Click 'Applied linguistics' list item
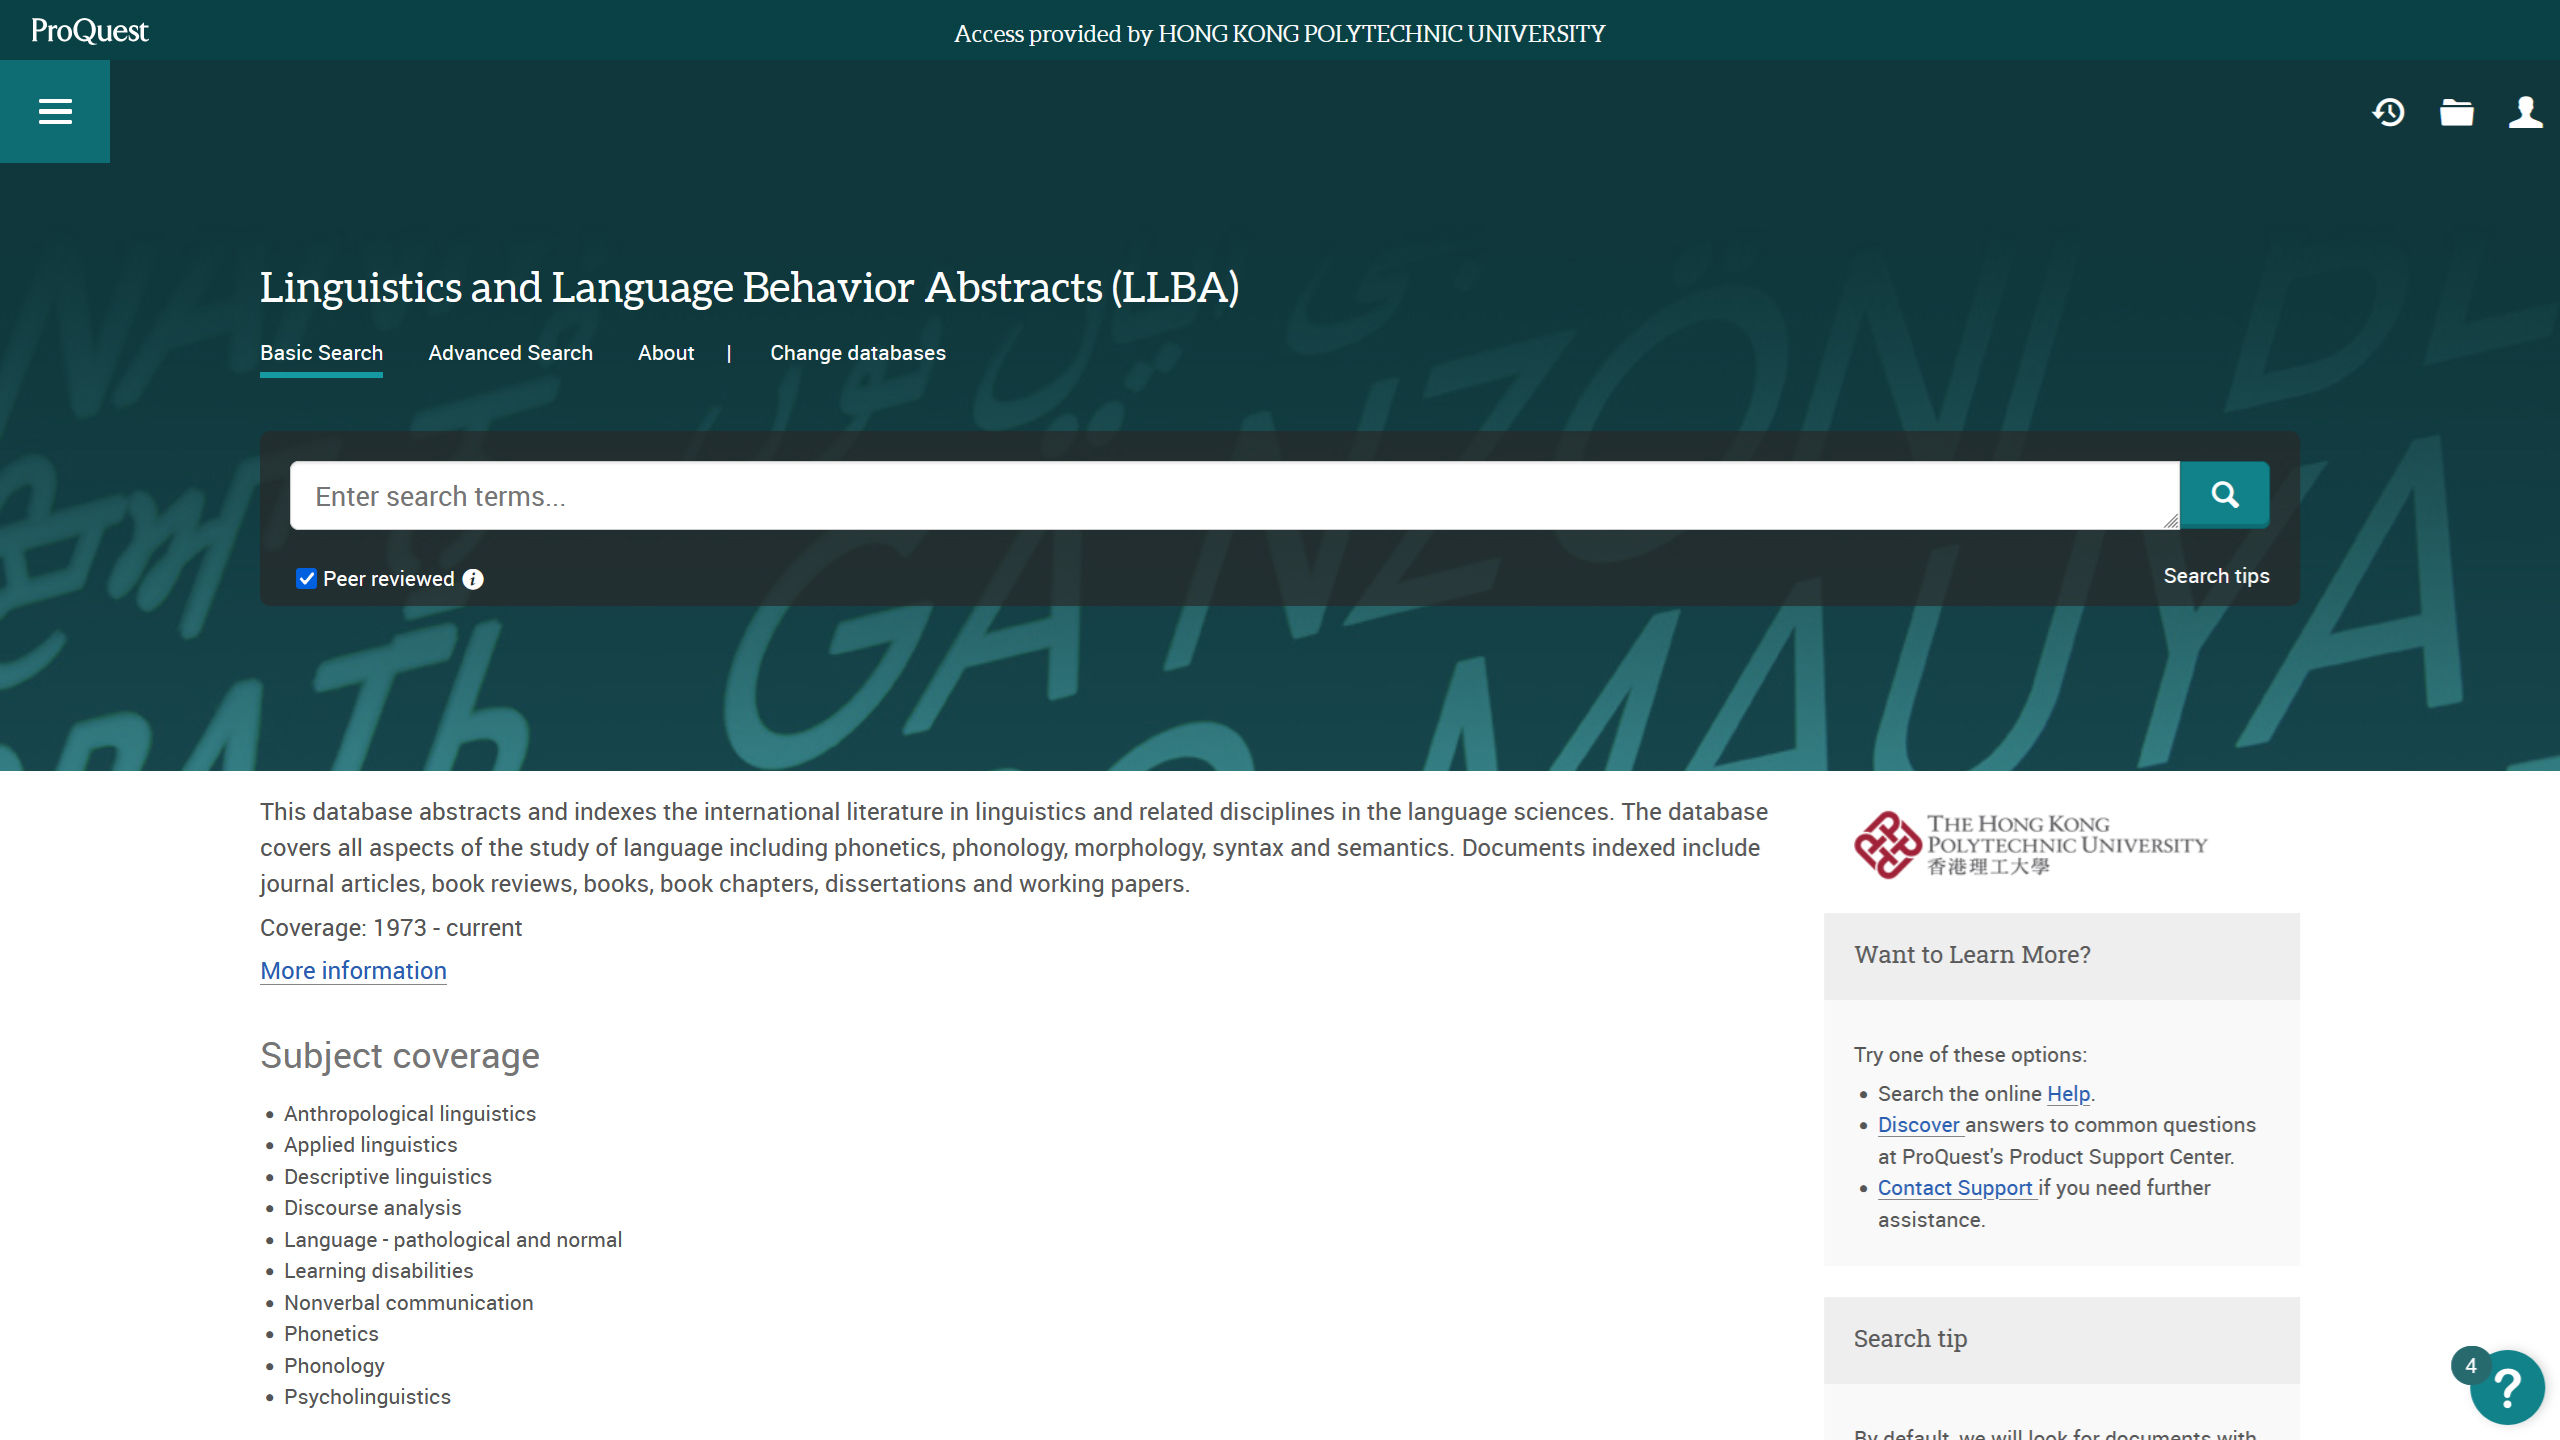The image size is (2560, 1440). 370,1145
